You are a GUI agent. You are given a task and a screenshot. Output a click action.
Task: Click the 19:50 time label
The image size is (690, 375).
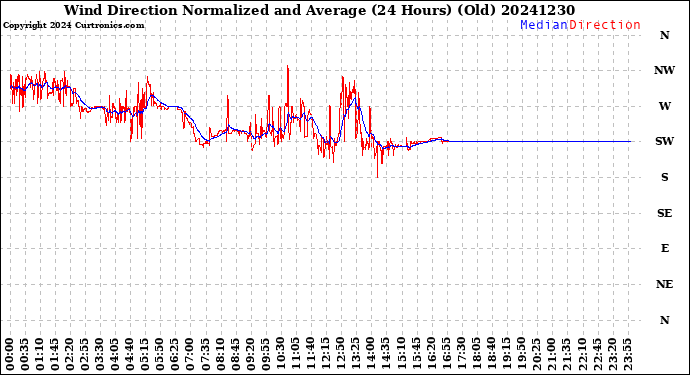(x=521, y=354)
